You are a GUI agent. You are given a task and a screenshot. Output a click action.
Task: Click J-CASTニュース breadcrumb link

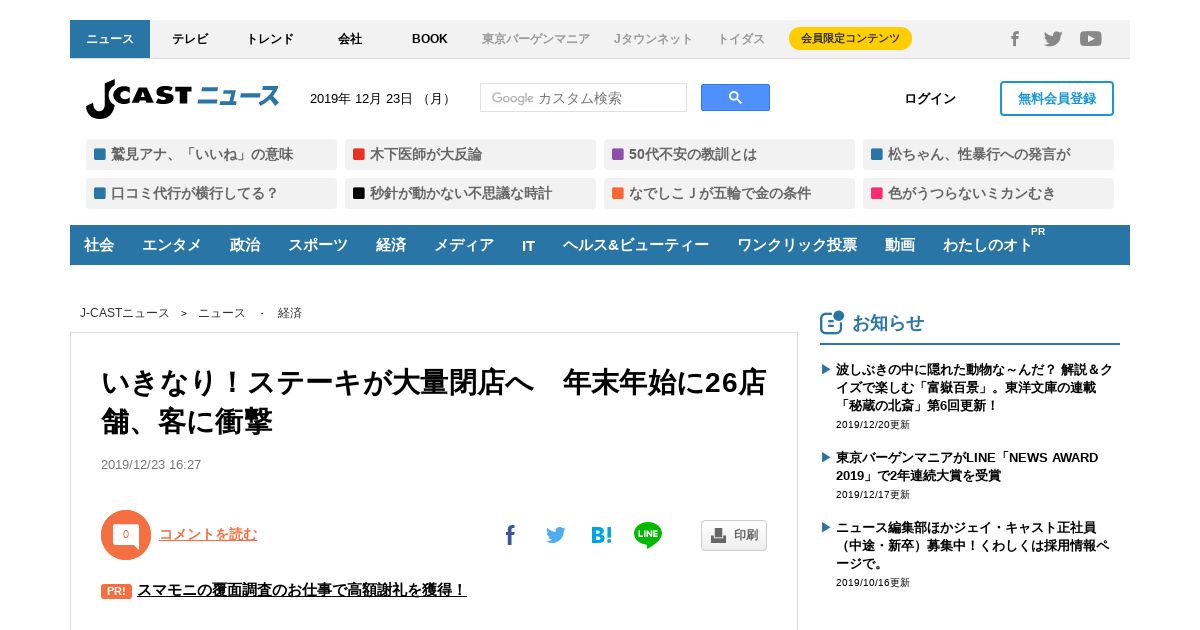(x=125, y=313)
